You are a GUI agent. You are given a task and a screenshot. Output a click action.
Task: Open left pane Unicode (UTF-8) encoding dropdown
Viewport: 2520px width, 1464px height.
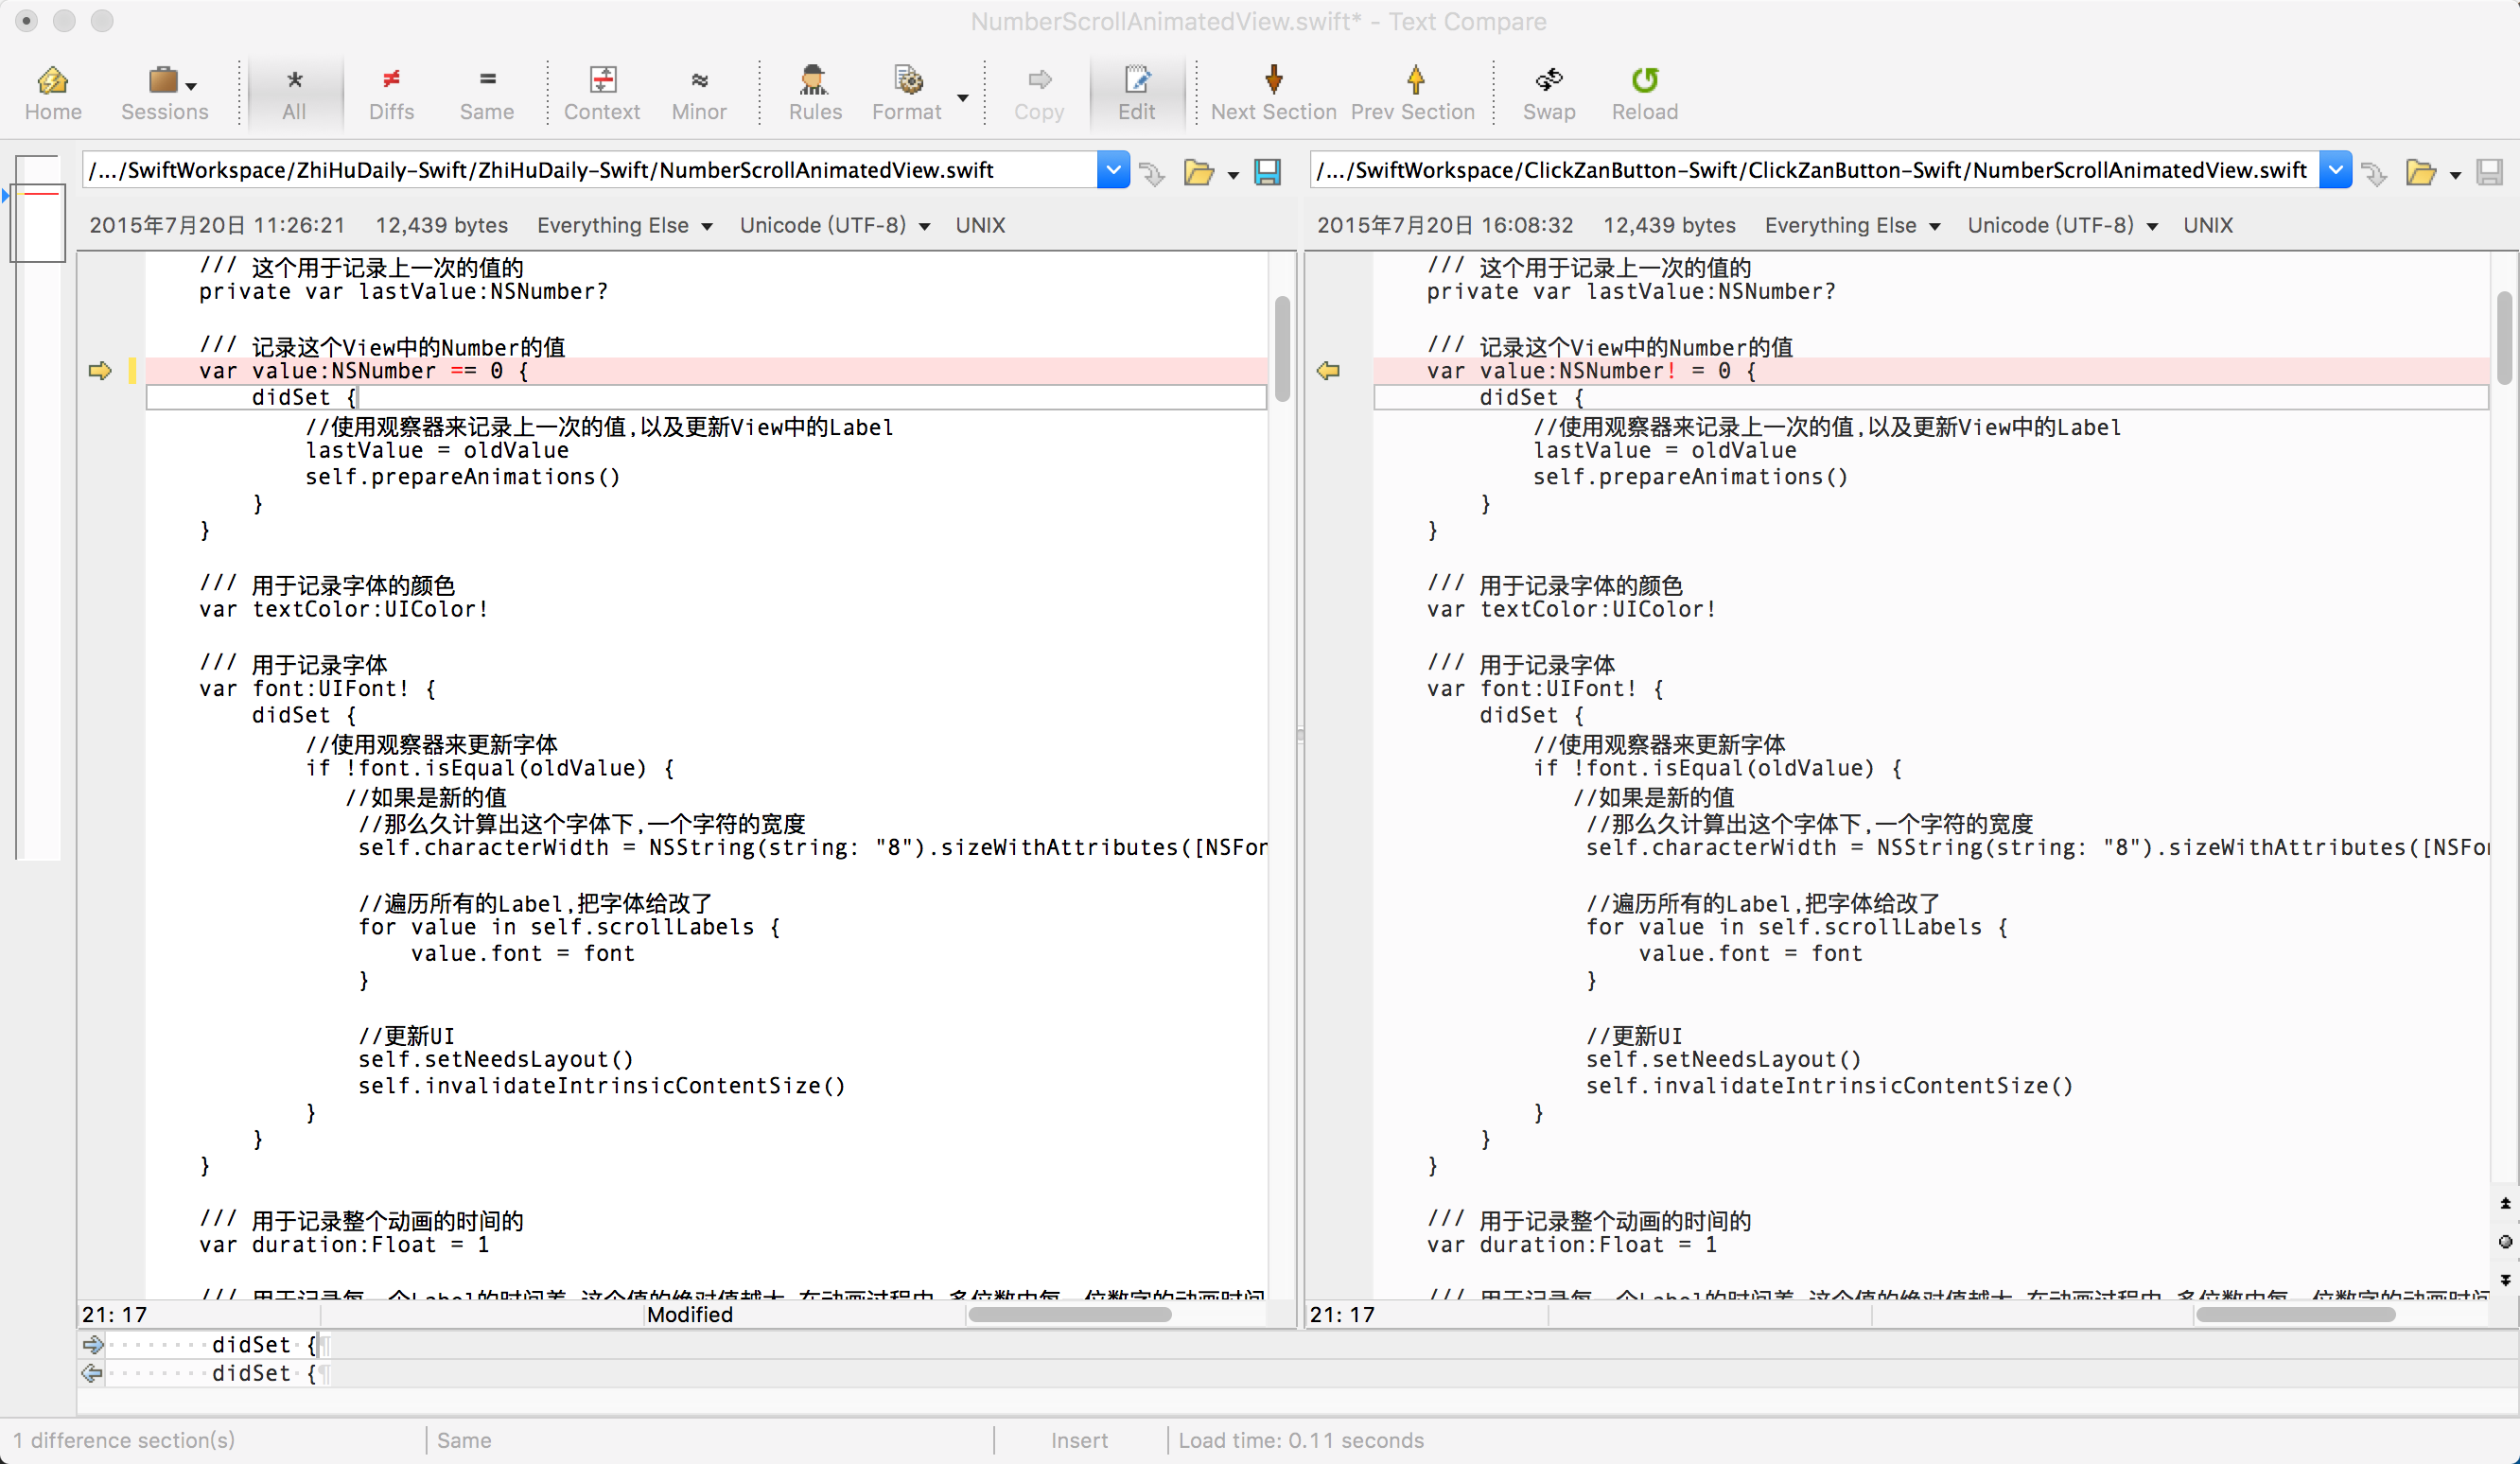(x=834, y=225)
